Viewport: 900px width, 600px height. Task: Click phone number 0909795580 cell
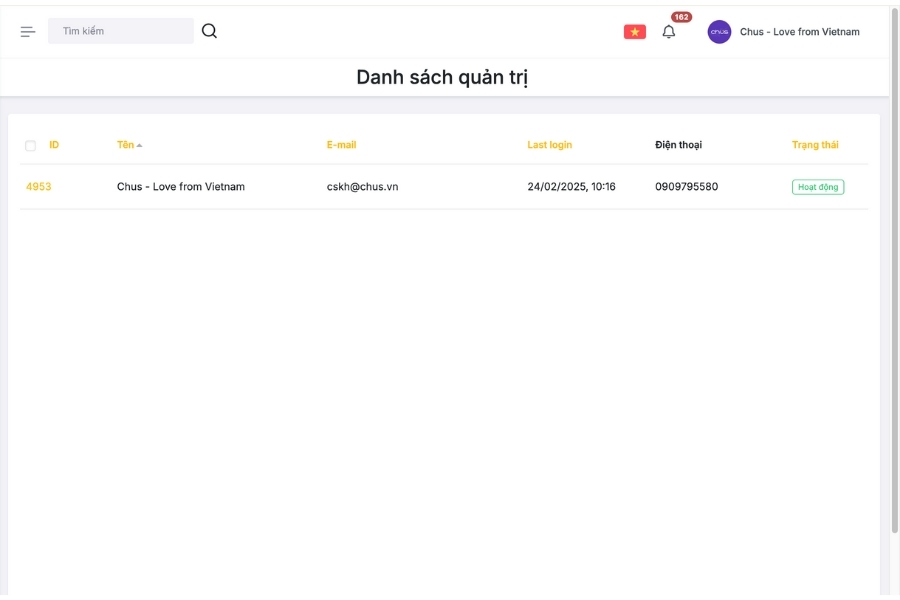click(686, 187)
